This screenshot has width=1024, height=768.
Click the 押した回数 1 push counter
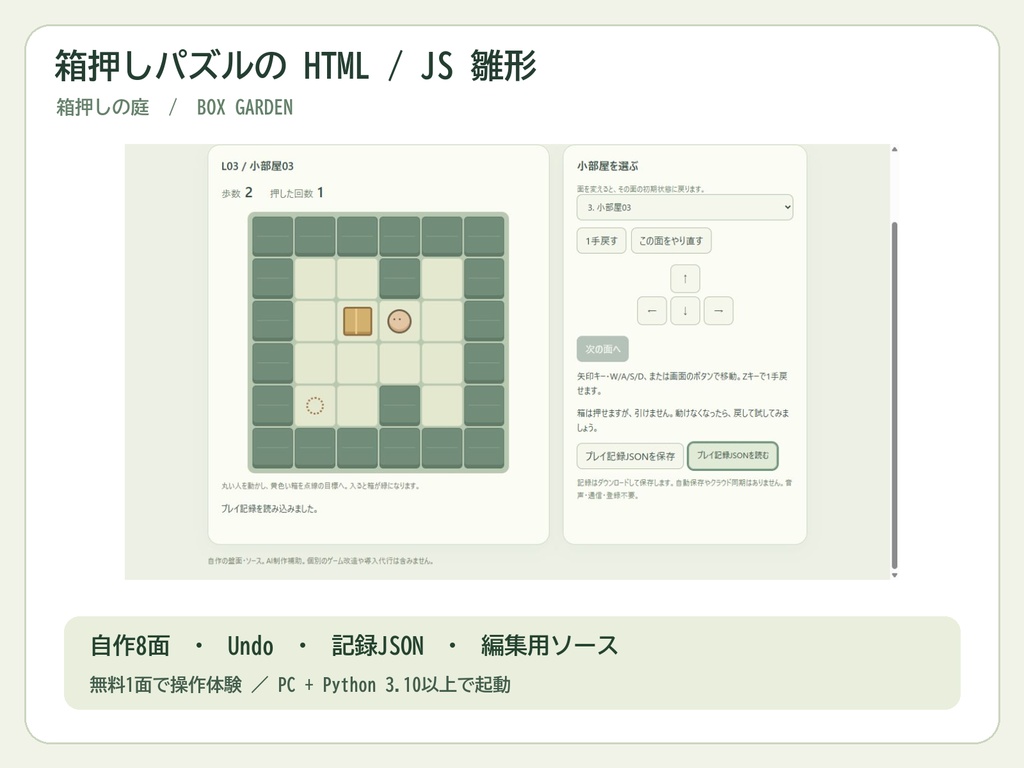point(296,193)
